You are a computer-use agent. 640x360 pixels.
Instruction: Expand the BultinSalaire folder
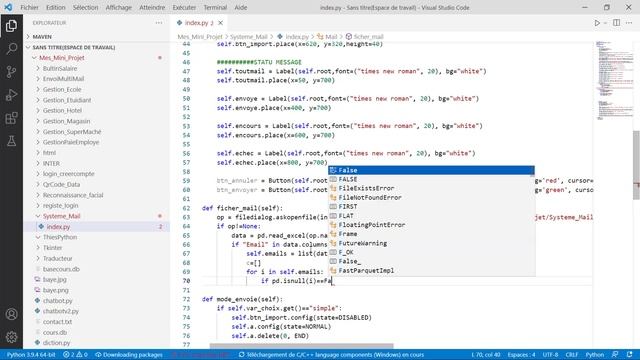coord(60,69)
